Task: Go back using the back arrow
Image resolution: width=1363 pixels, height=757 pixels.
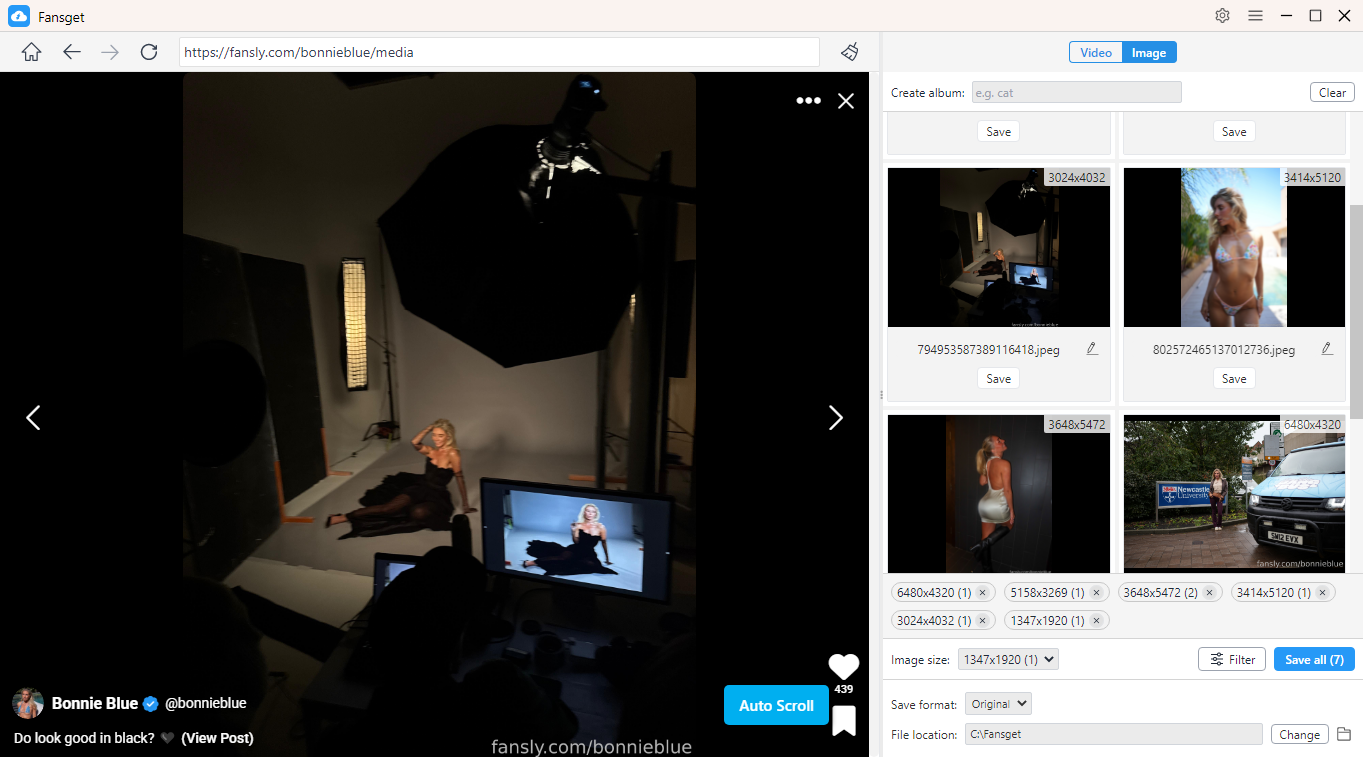Action: click(71, 52)
